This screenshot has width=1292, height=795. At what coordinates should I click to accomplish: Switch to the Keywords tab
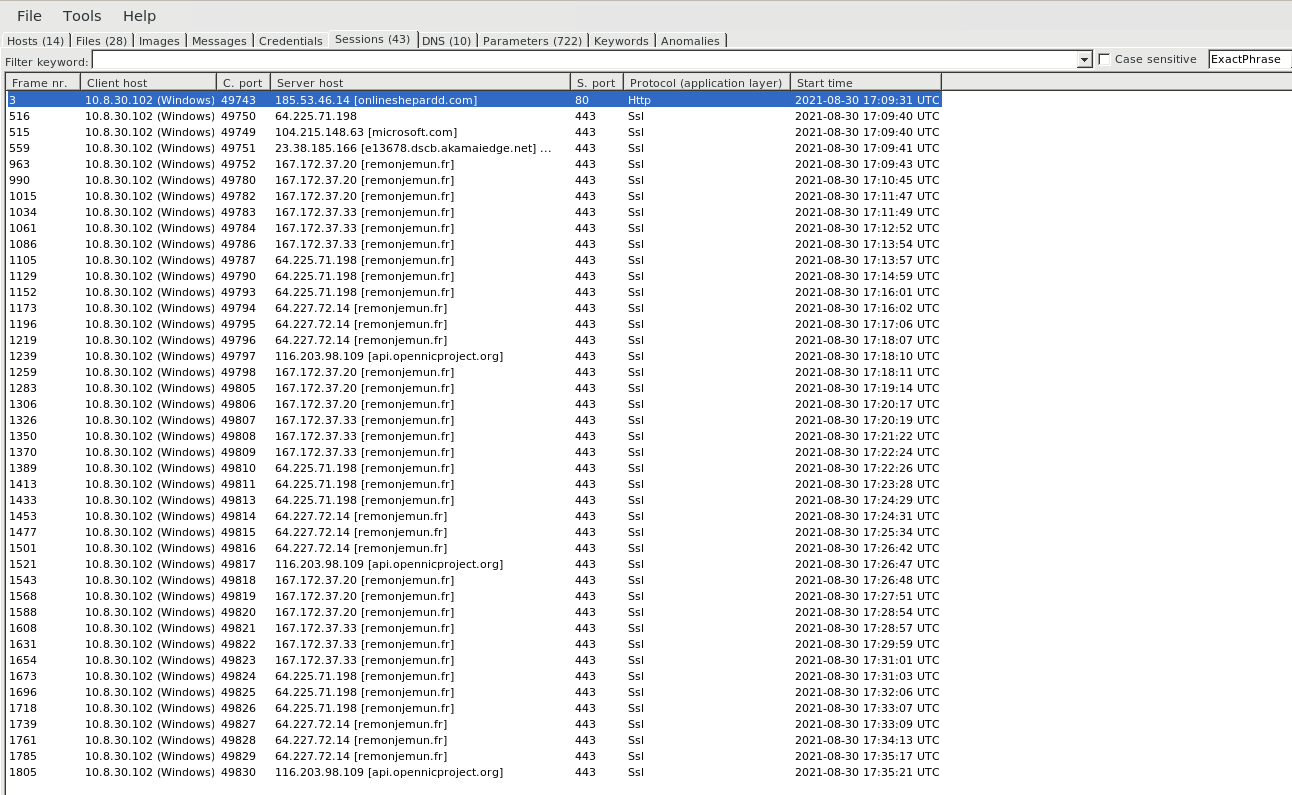(621, 41)
